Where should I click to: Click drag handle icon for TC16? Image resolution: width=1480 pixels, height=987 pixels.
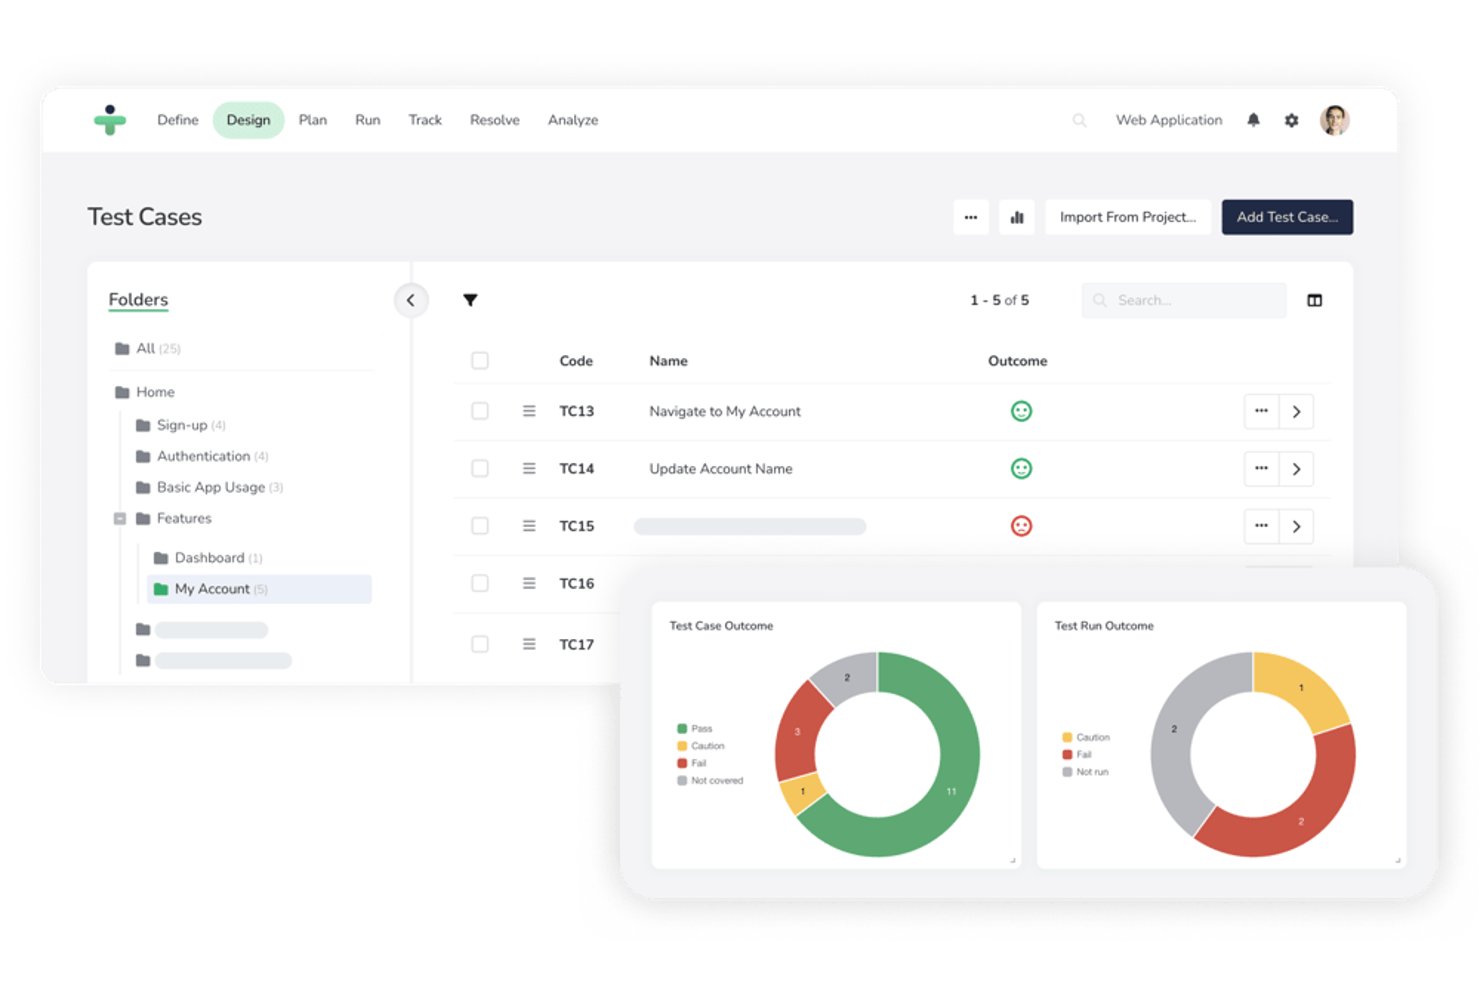click(529, 583)
